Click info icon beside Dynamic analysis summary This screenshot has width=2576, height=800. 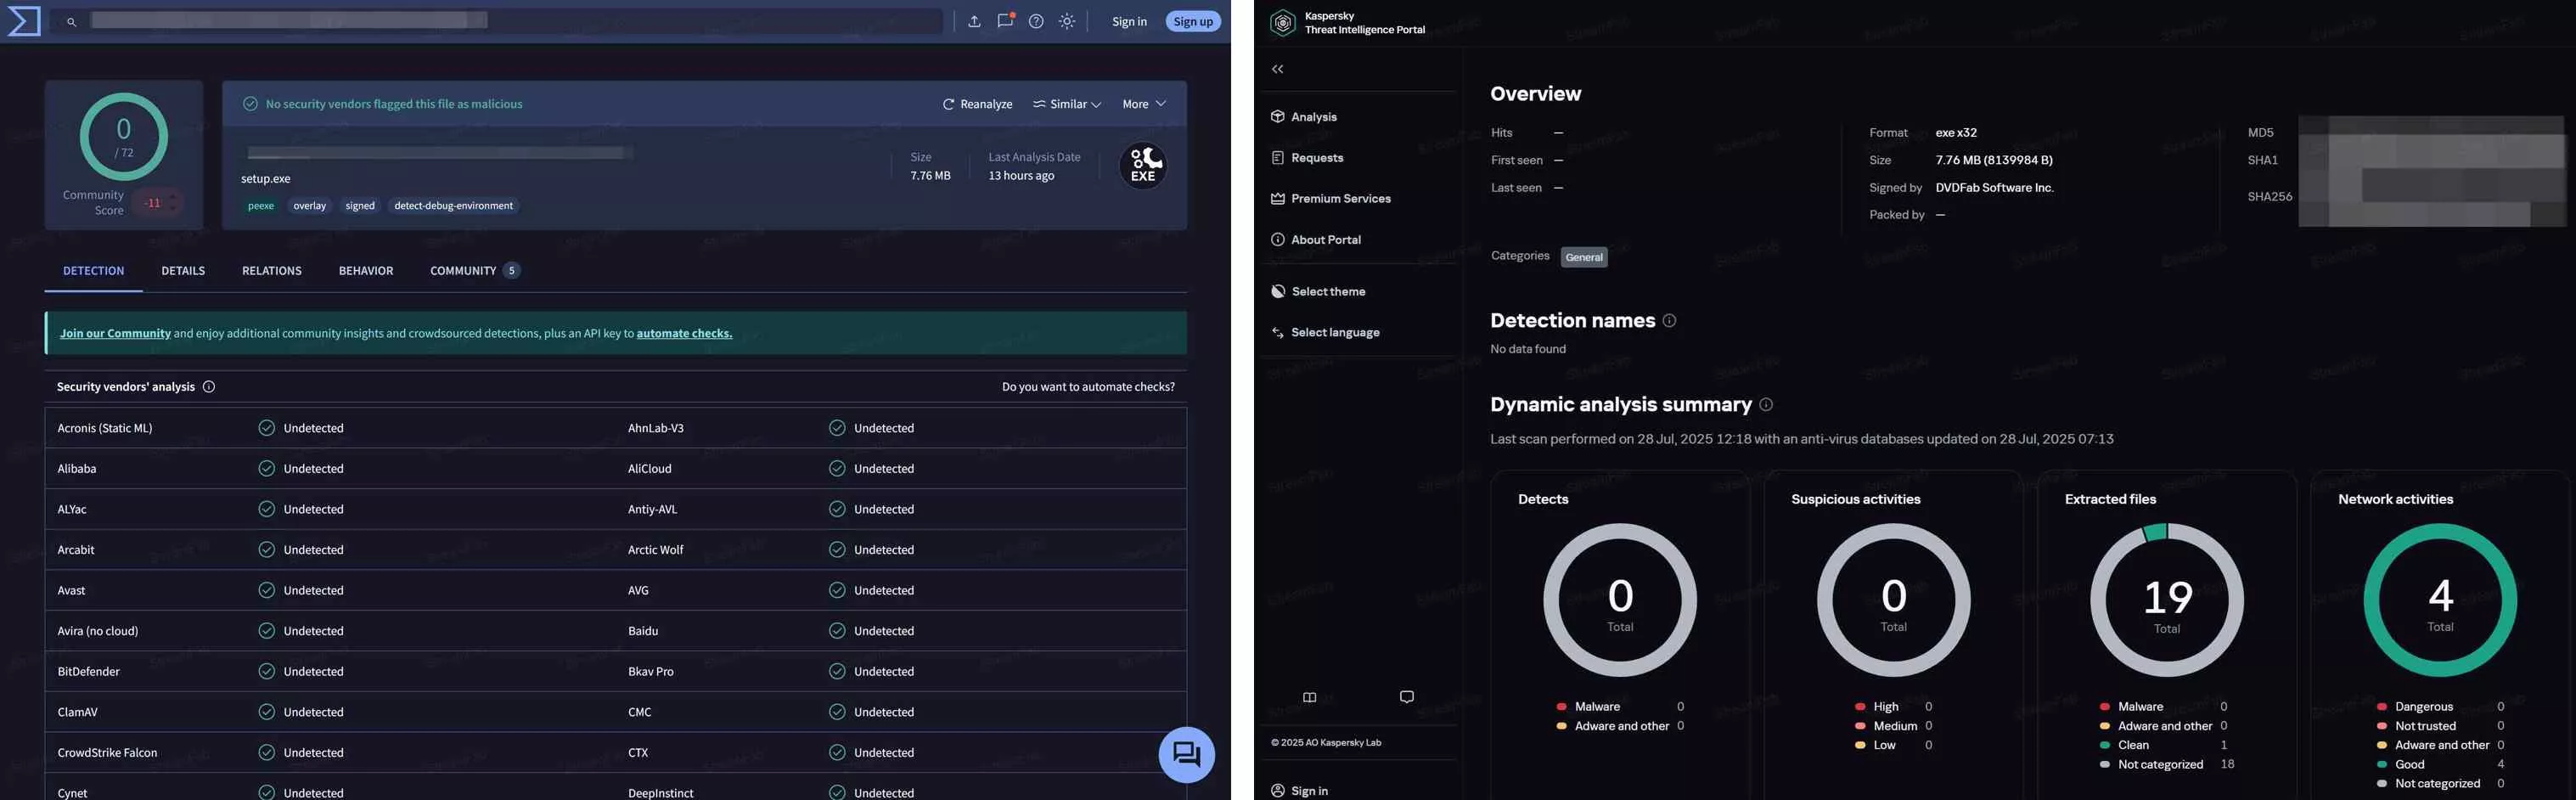[x=1766, y=405]
